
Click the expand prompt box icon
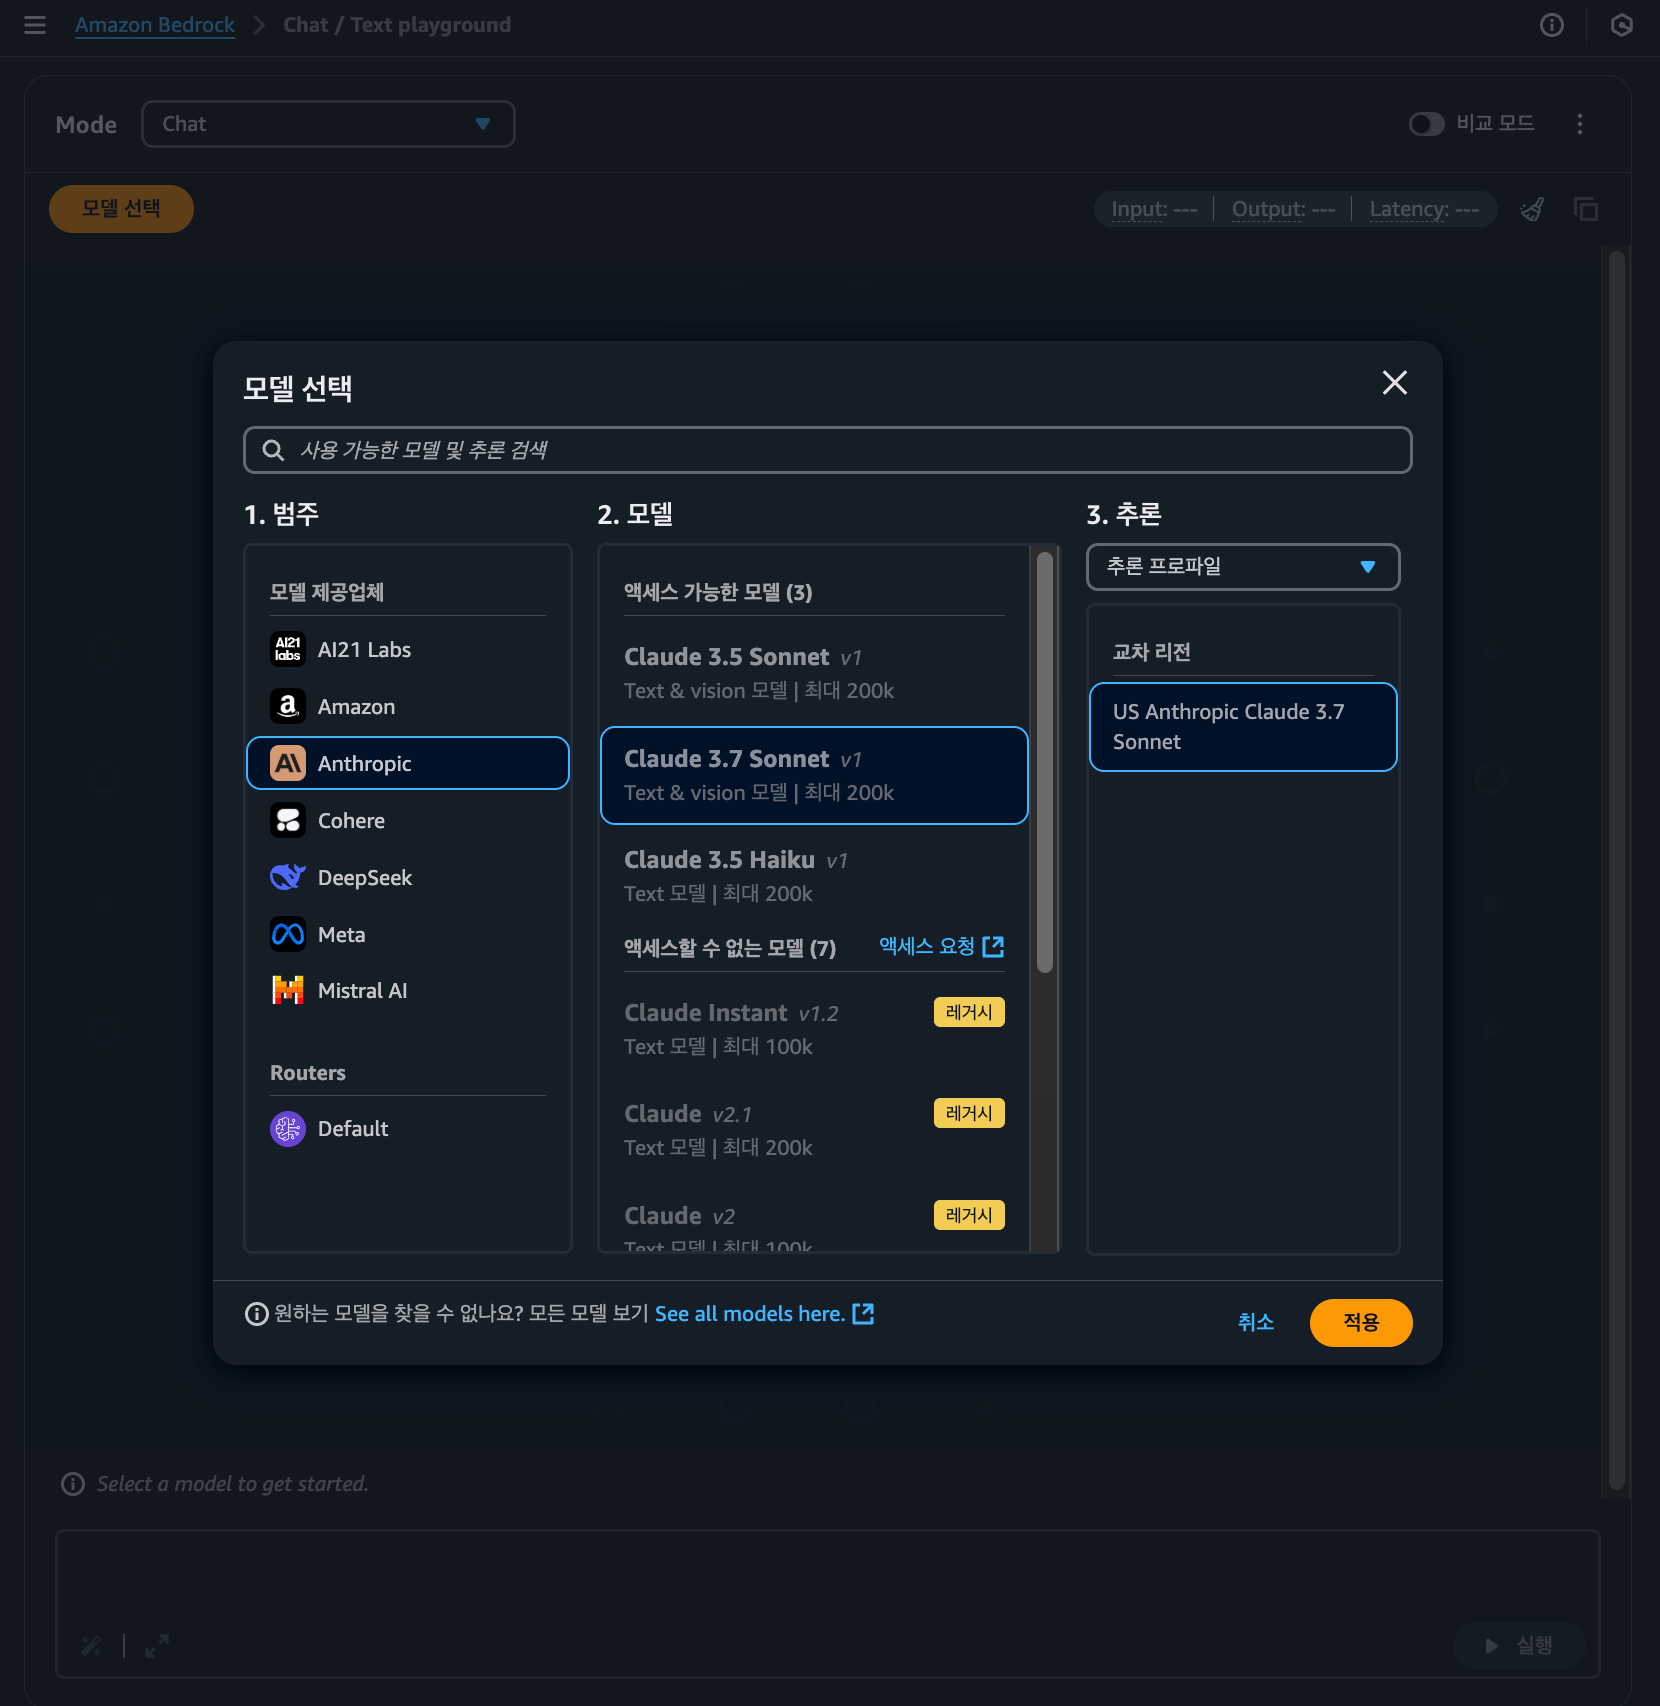[x=157, y=1646]
